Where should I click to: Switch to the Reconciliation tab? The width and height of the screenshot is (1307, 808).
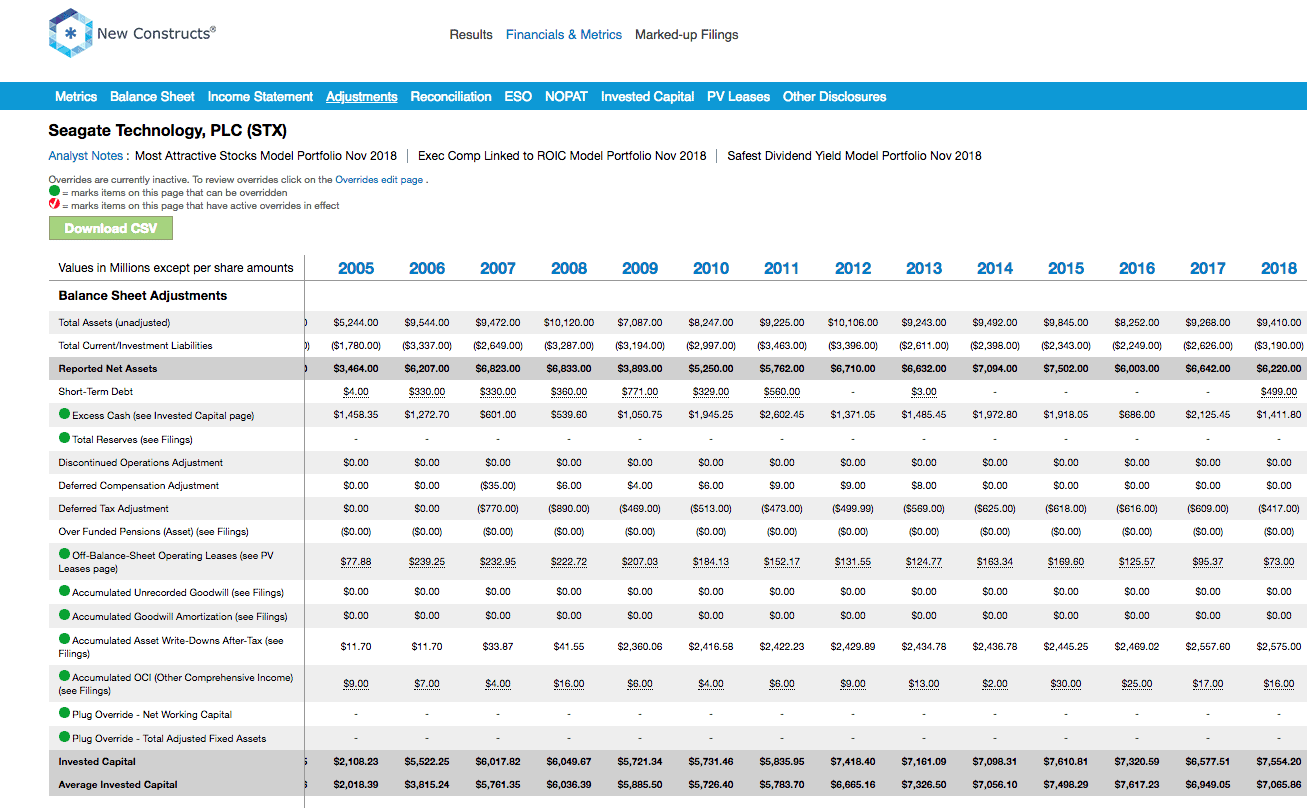pyautogui.click(x=451, y=97)
